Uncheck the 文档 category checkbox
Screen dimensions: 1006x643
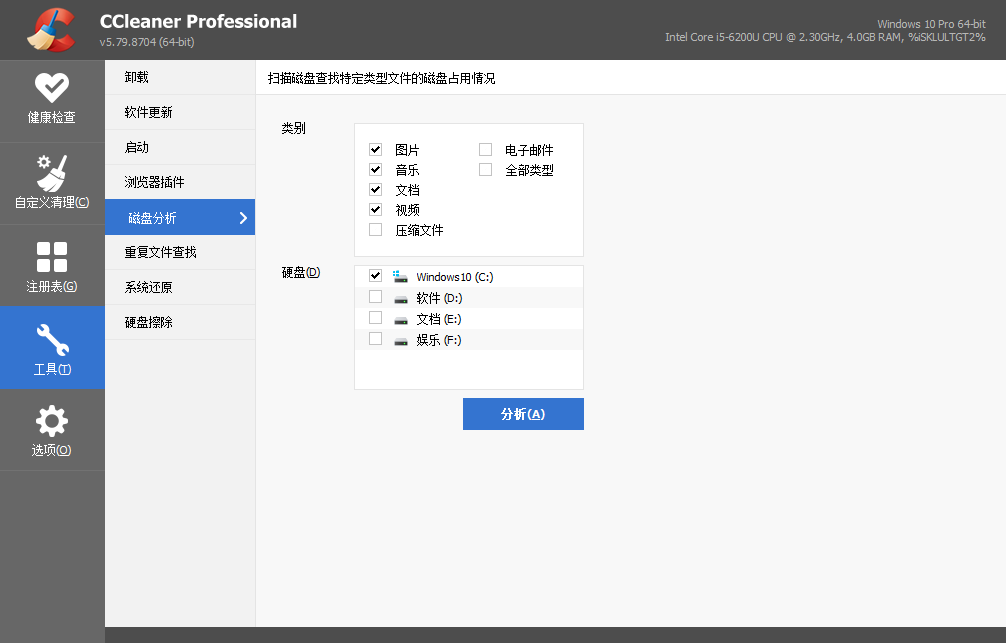376,189
